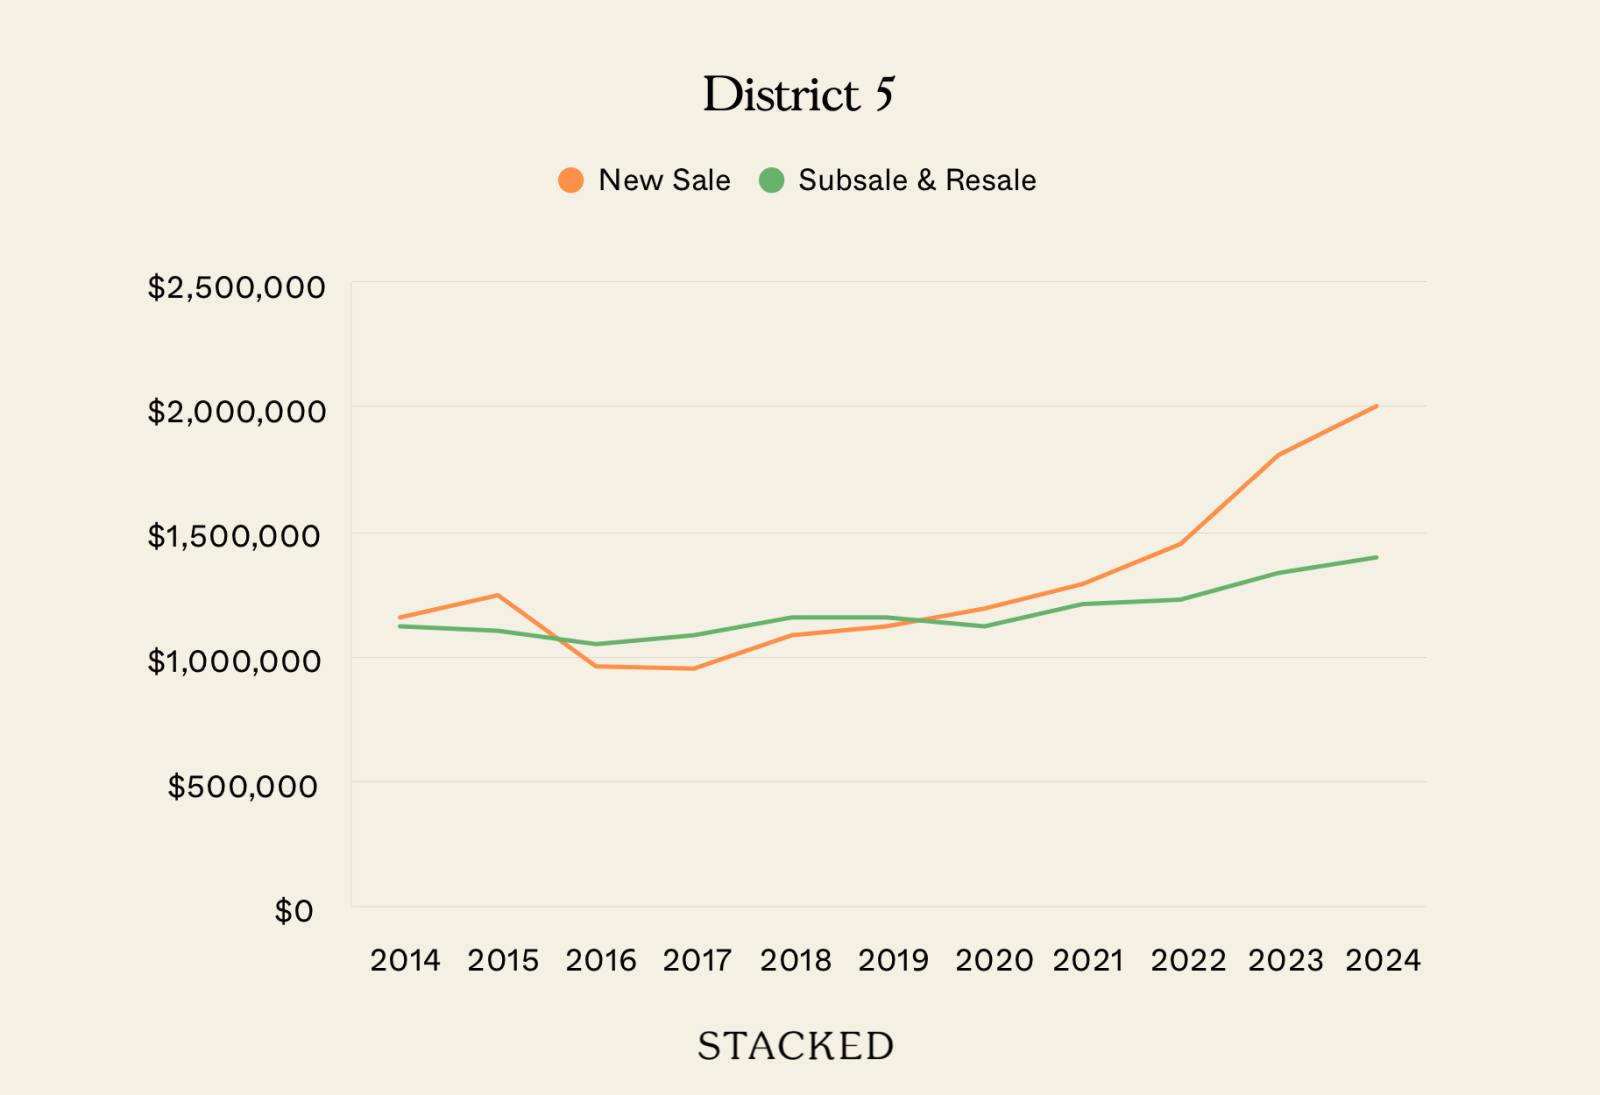Select the 2017 x-axis label
Viewport: 1600px width, 1095px height.
click(697, 960)
